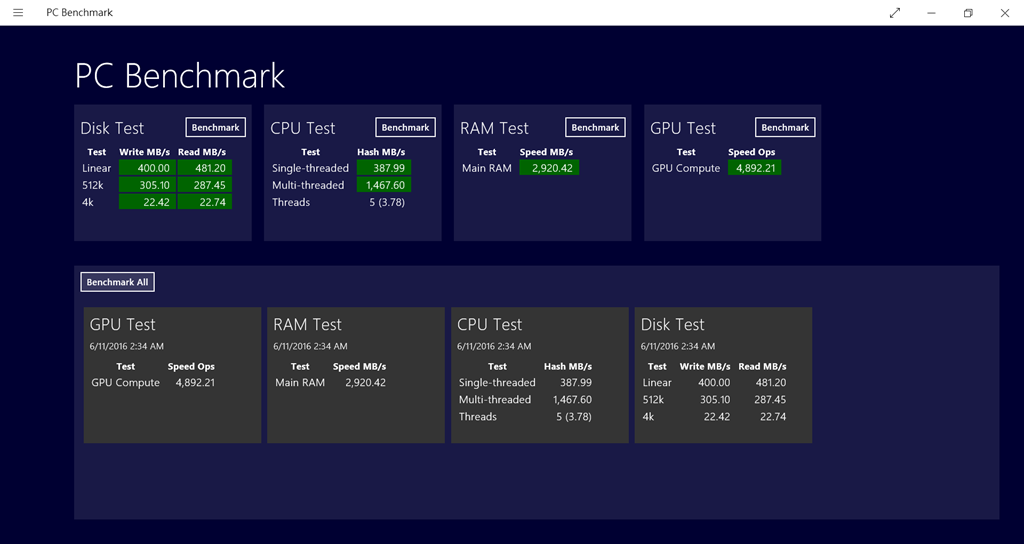Click the 512k write speed 305.10 cell
The image size is (1024, 544).
tap(146, 185)
